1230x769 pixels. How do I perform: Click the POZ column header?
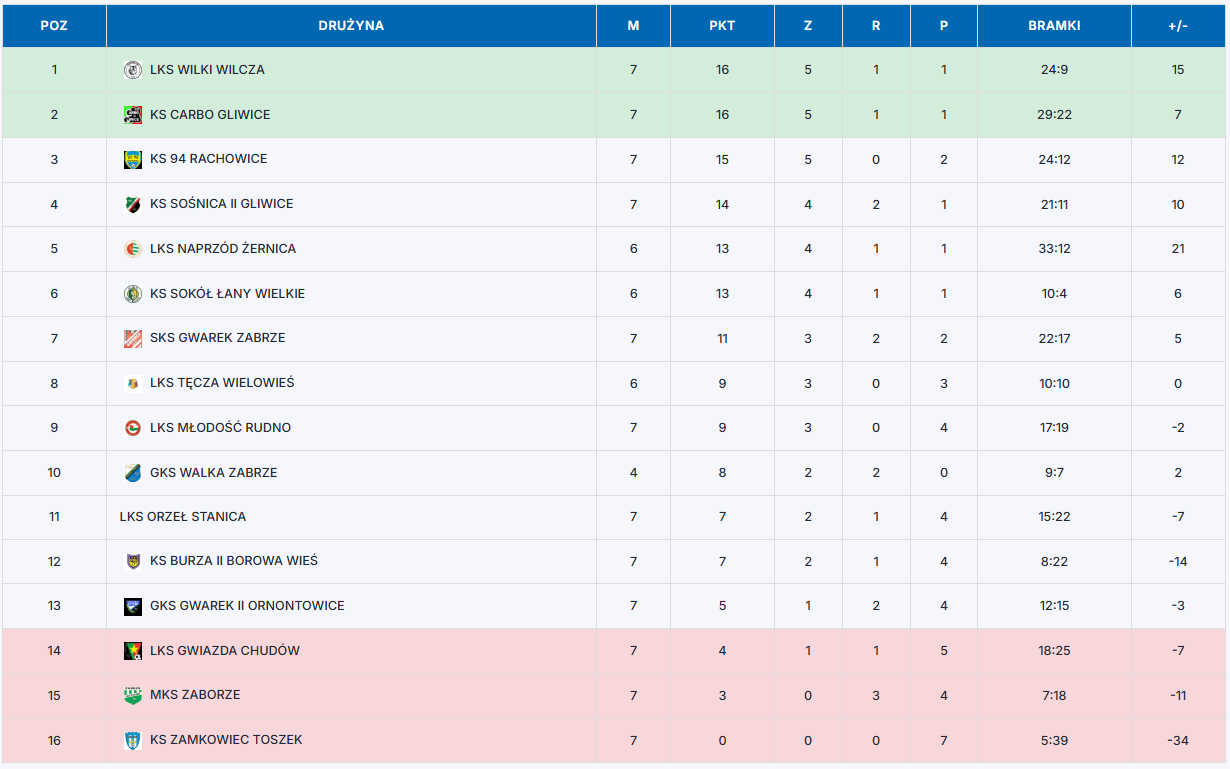pos(54,26)
